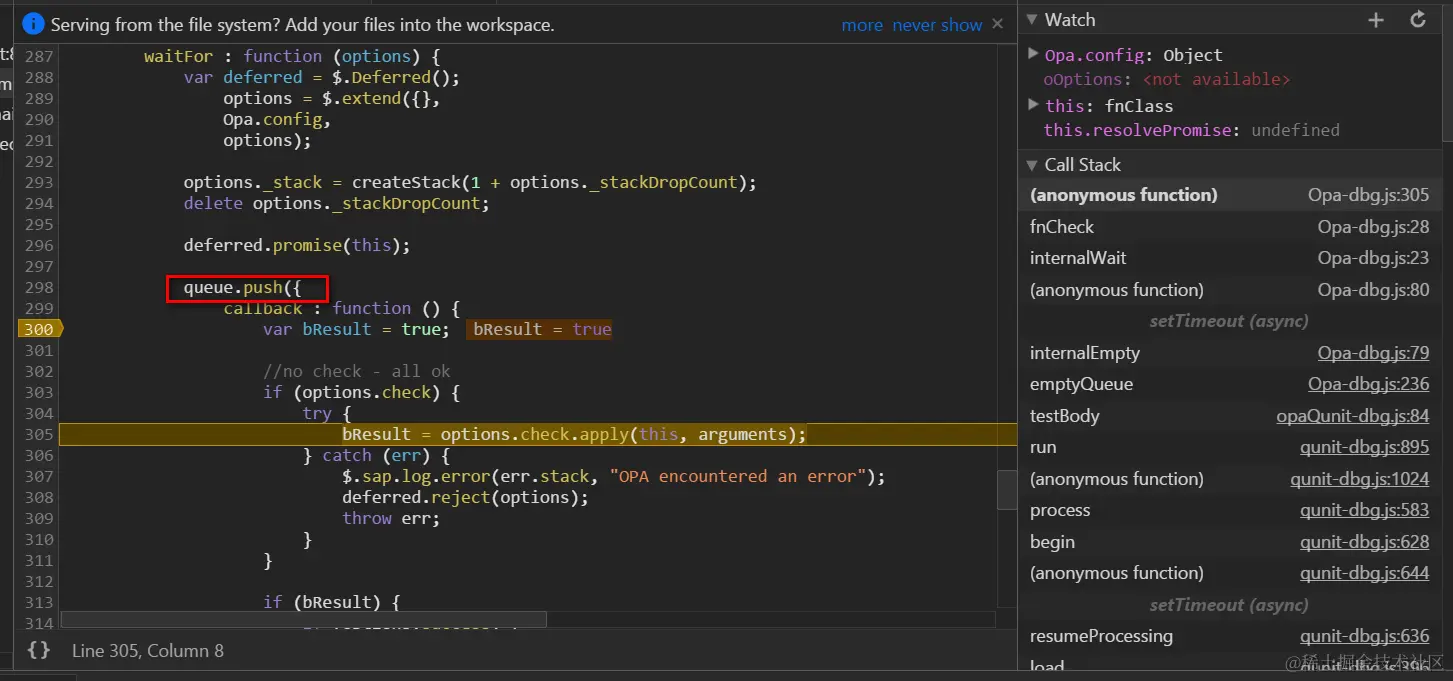Viewport: 1453px width, 681px height.
Task: Click the breakpoint marker on line 300
Action: coord(39,329)
